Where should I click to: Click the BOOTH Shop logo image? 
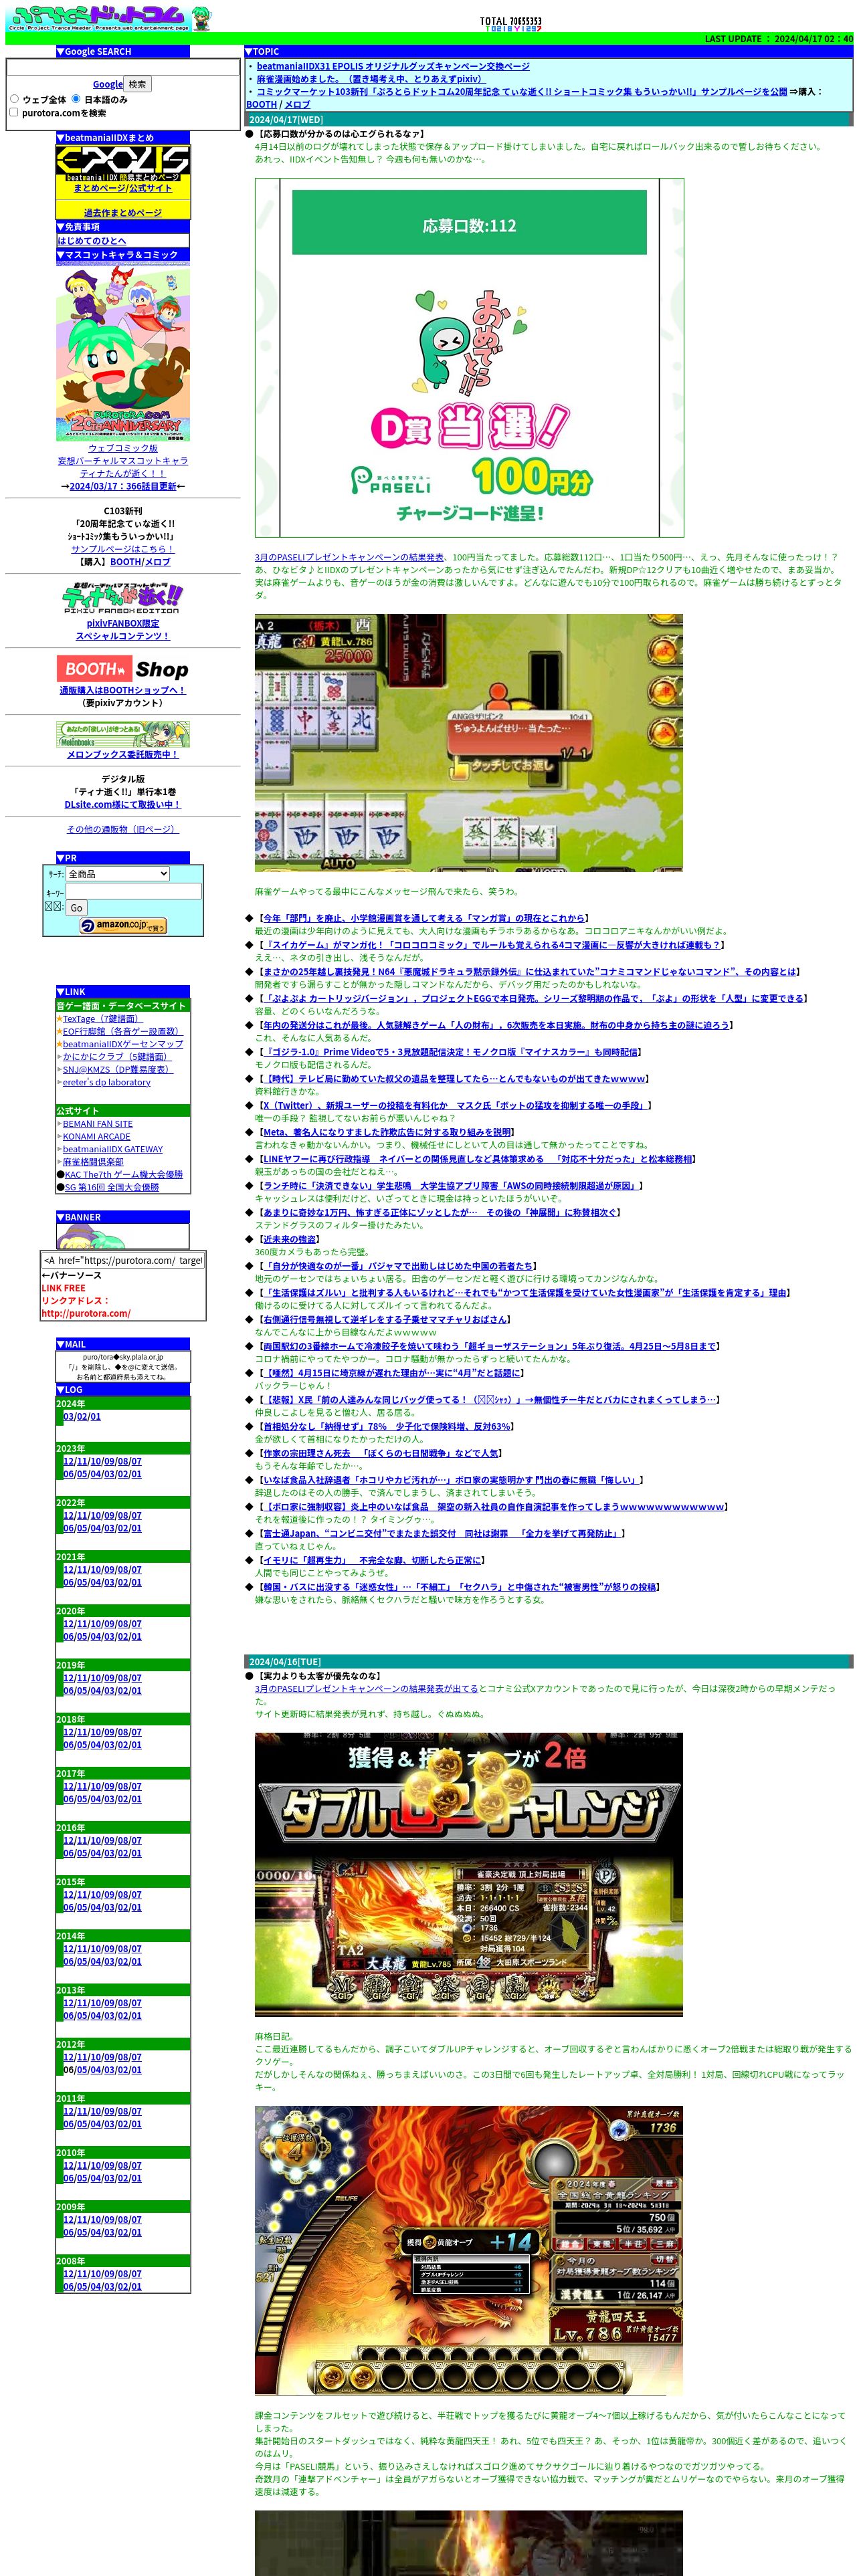click(122, 669)
